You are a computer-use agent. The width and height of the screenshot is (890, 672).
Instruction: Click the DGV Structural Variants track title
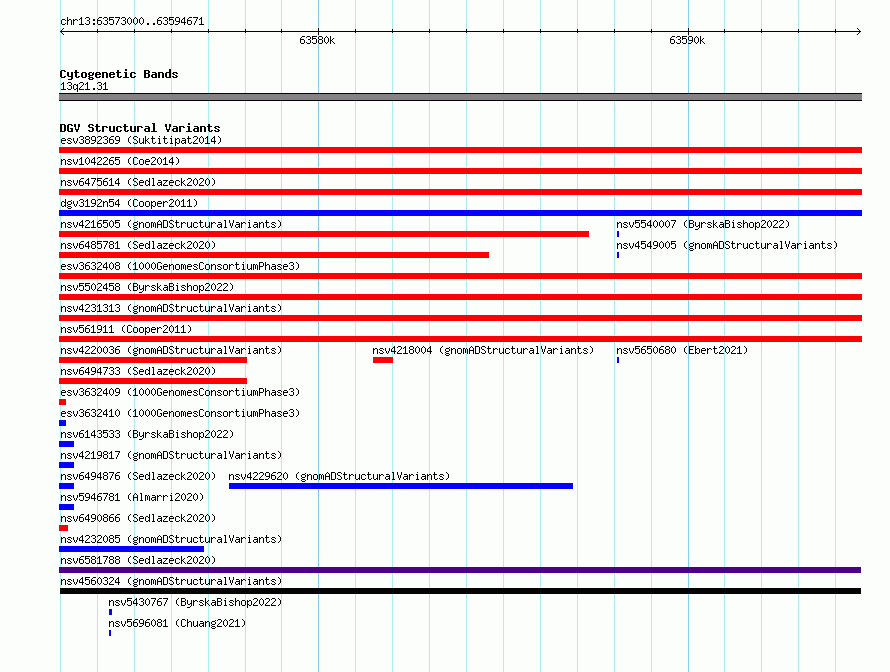(x=140, y=128)
